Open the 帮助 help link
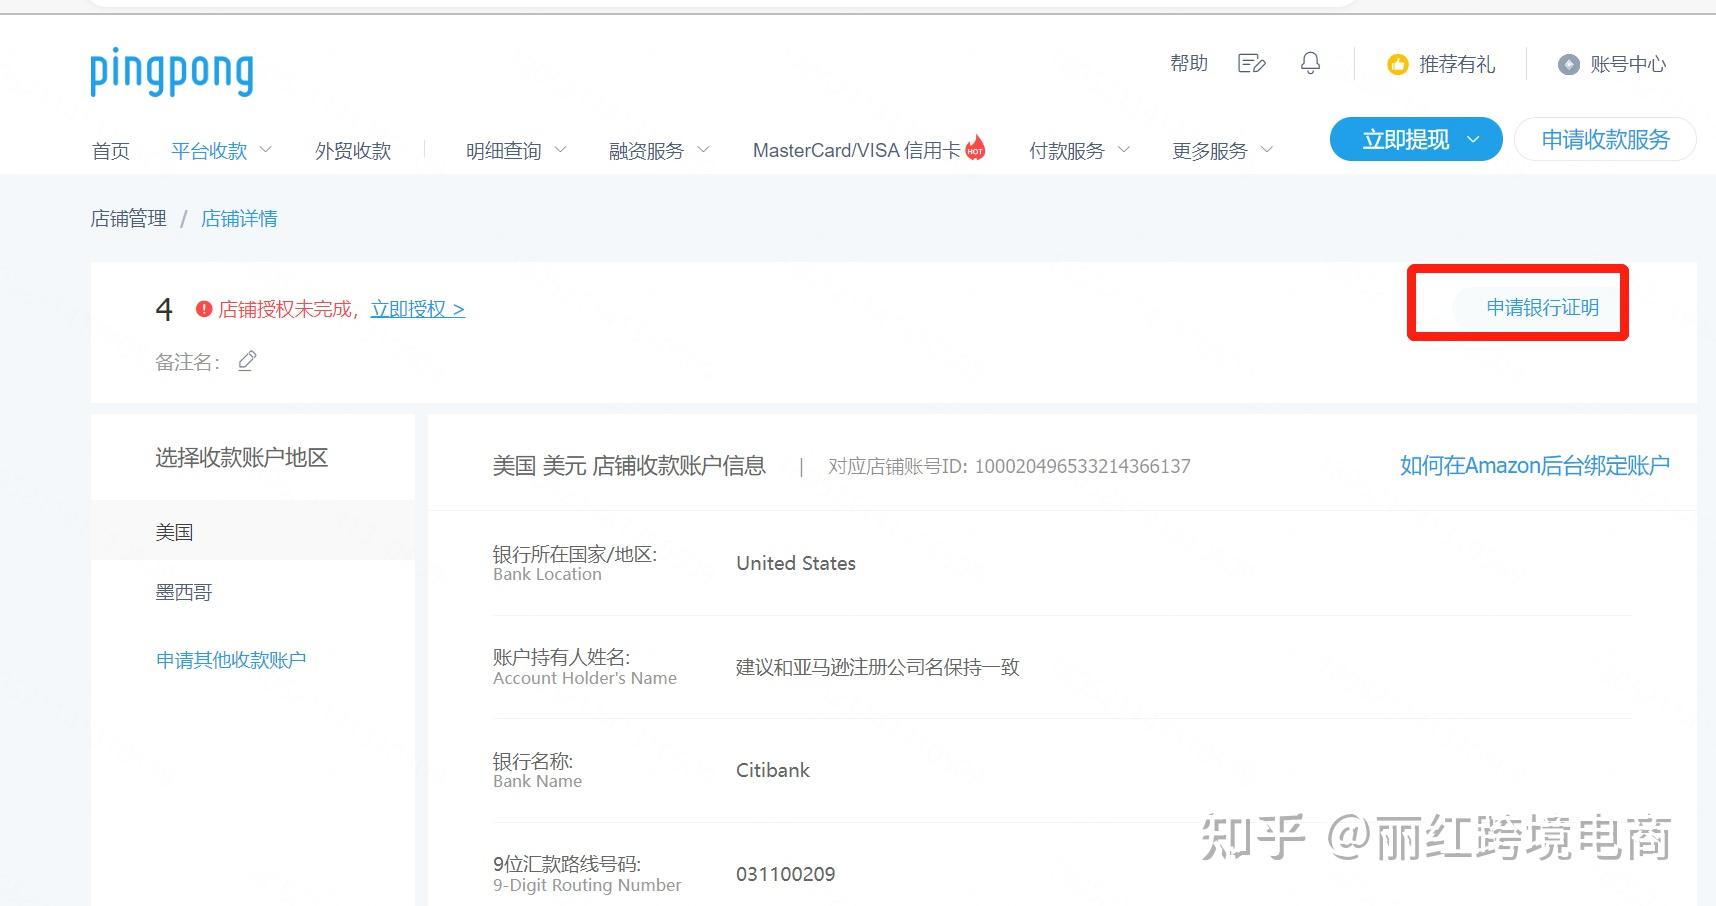1716x906 pixels. point(1189,64)
